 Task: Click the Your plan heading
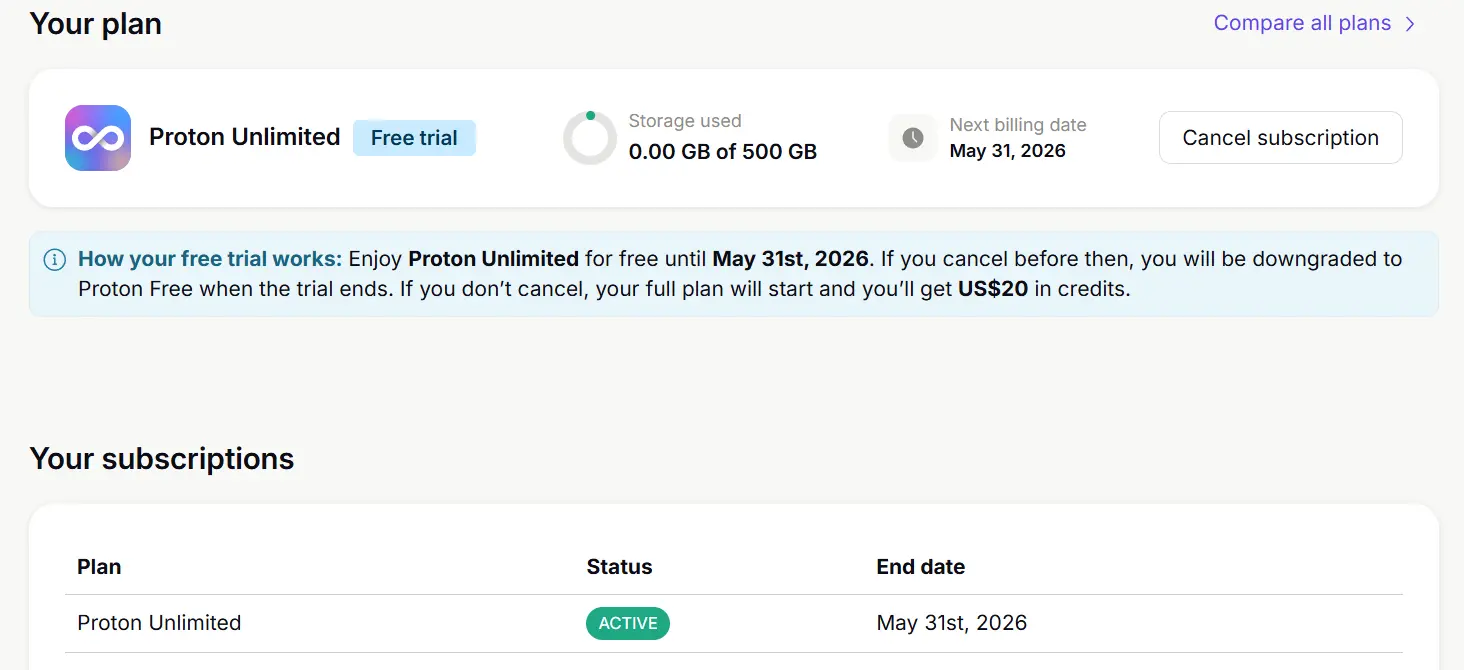click(96, 24)
